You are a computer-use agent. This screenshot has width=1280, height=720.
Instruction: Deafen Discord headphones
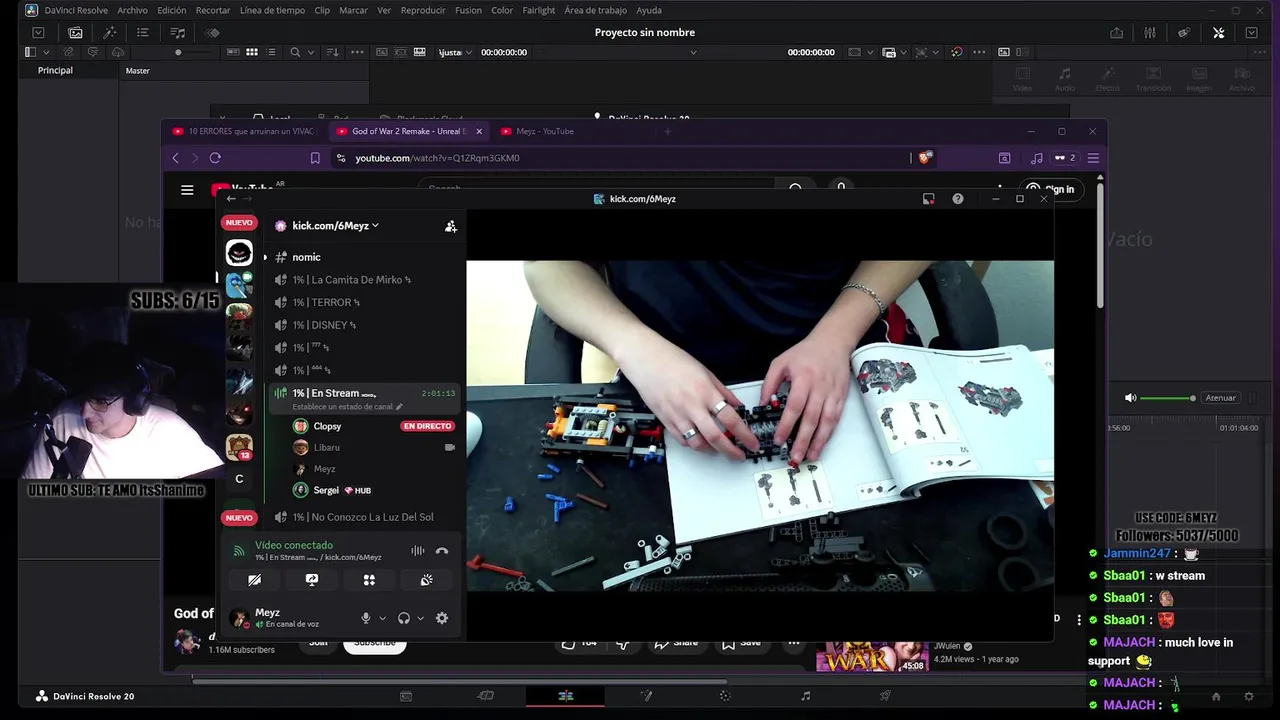click(404, 618)
